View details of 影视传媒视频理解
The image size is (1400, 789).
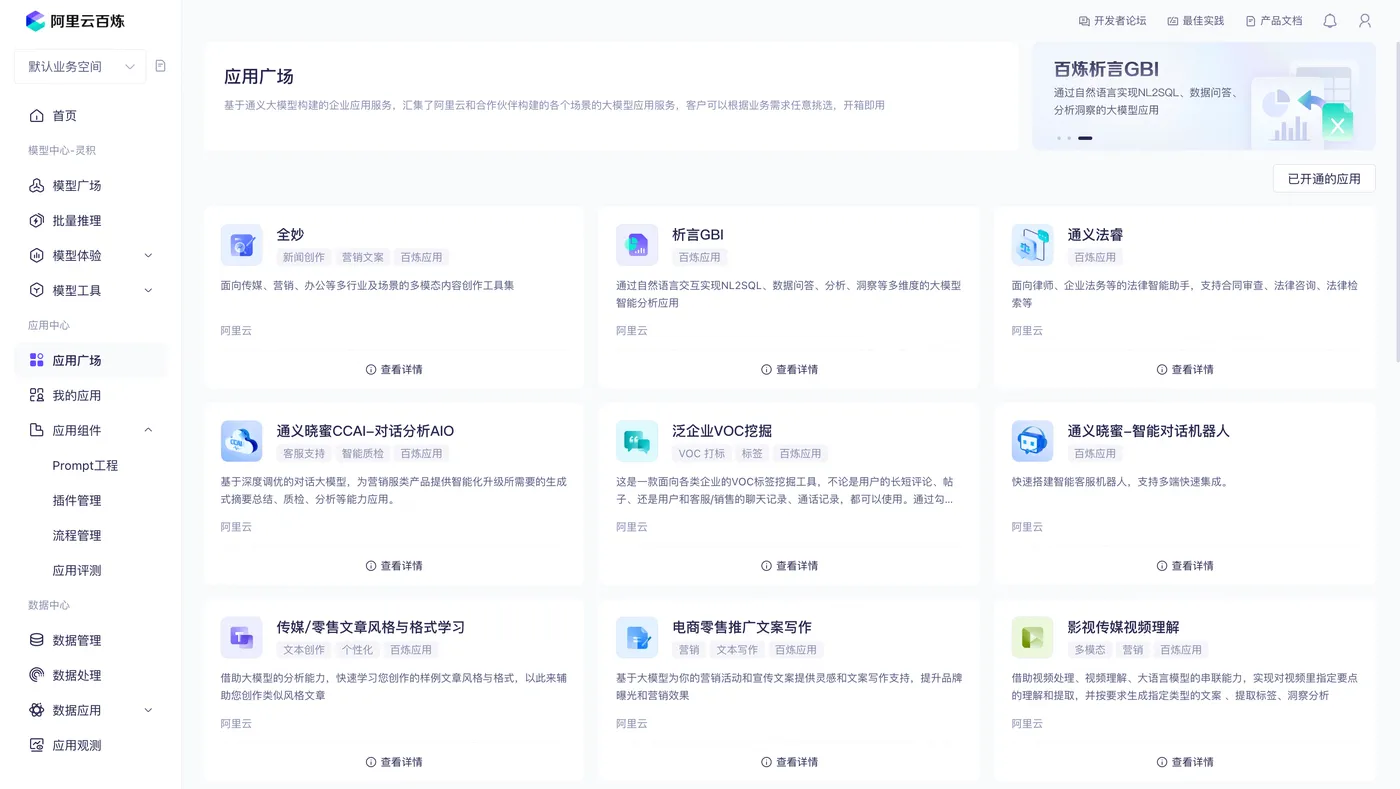coord(1184,762)
